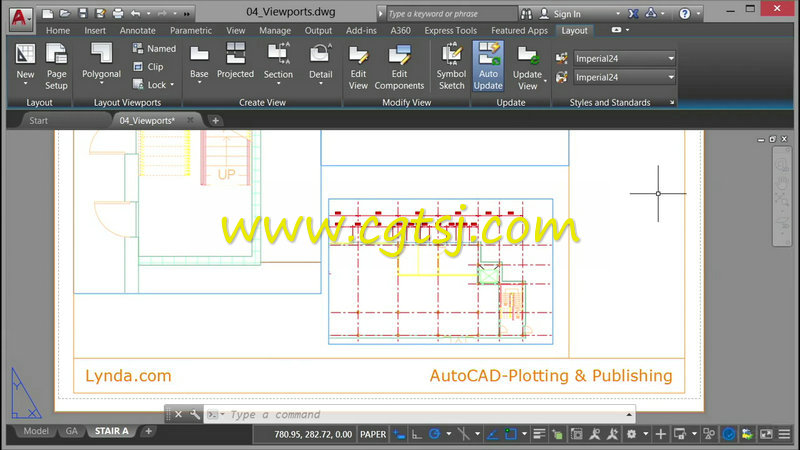
Task: Expand Styles and Standards dialog launcher
Action: pos(672,103)
